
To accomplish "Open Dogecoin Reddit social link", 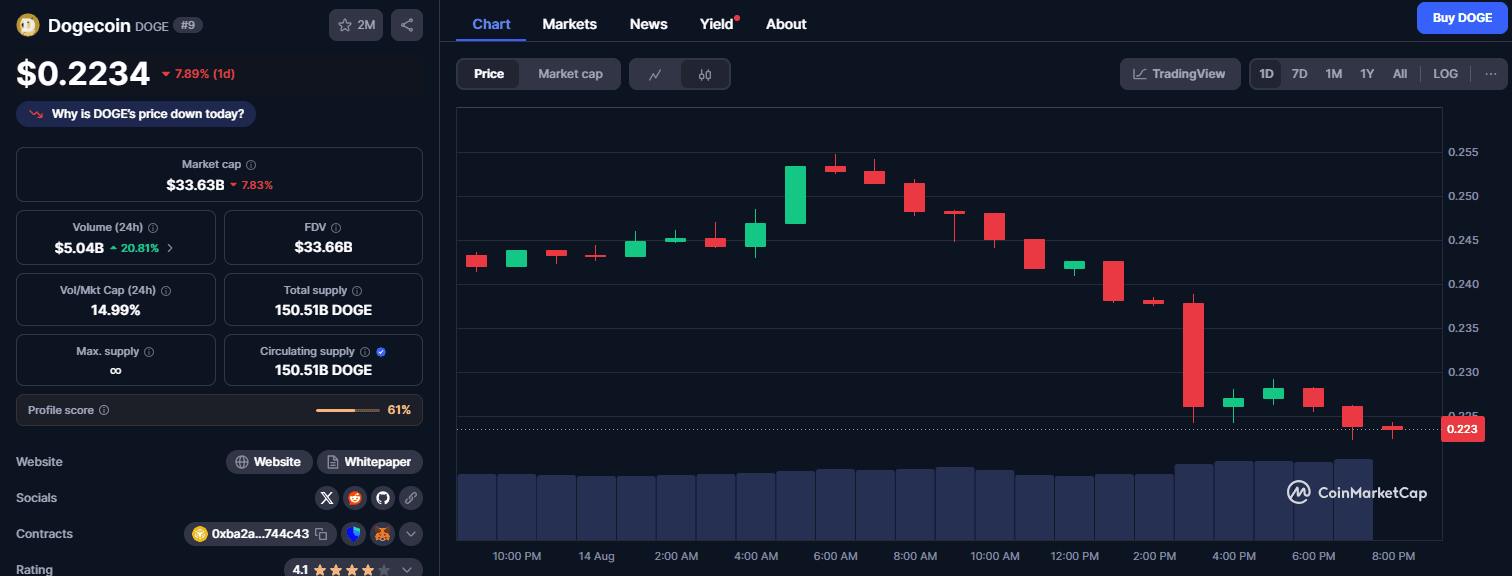I will tap(355, 498).
